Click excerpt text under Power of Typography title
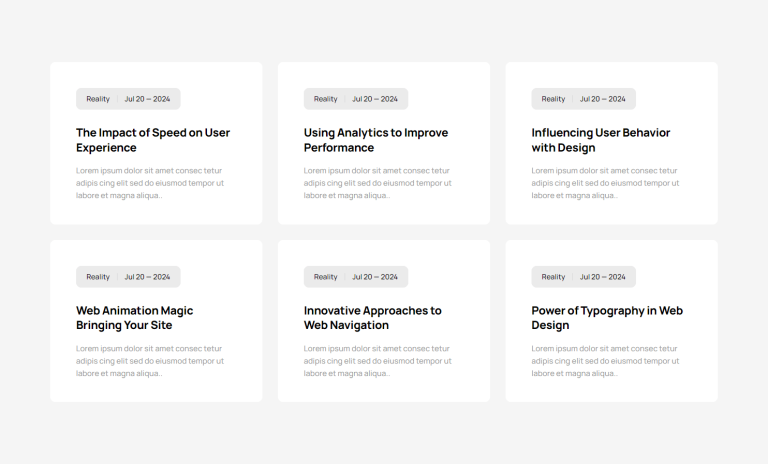Screen dimensions: 768x464 [x=605, y=360]
